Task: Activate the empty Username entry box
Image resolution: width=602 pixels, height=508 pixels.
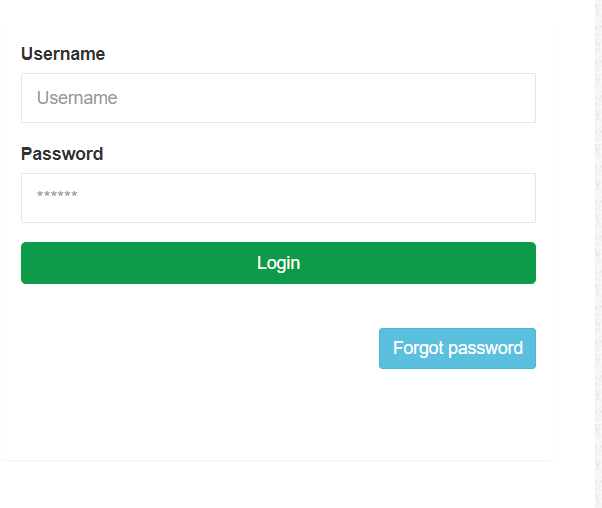Action: pyautogui.click(x=278, y=98)
